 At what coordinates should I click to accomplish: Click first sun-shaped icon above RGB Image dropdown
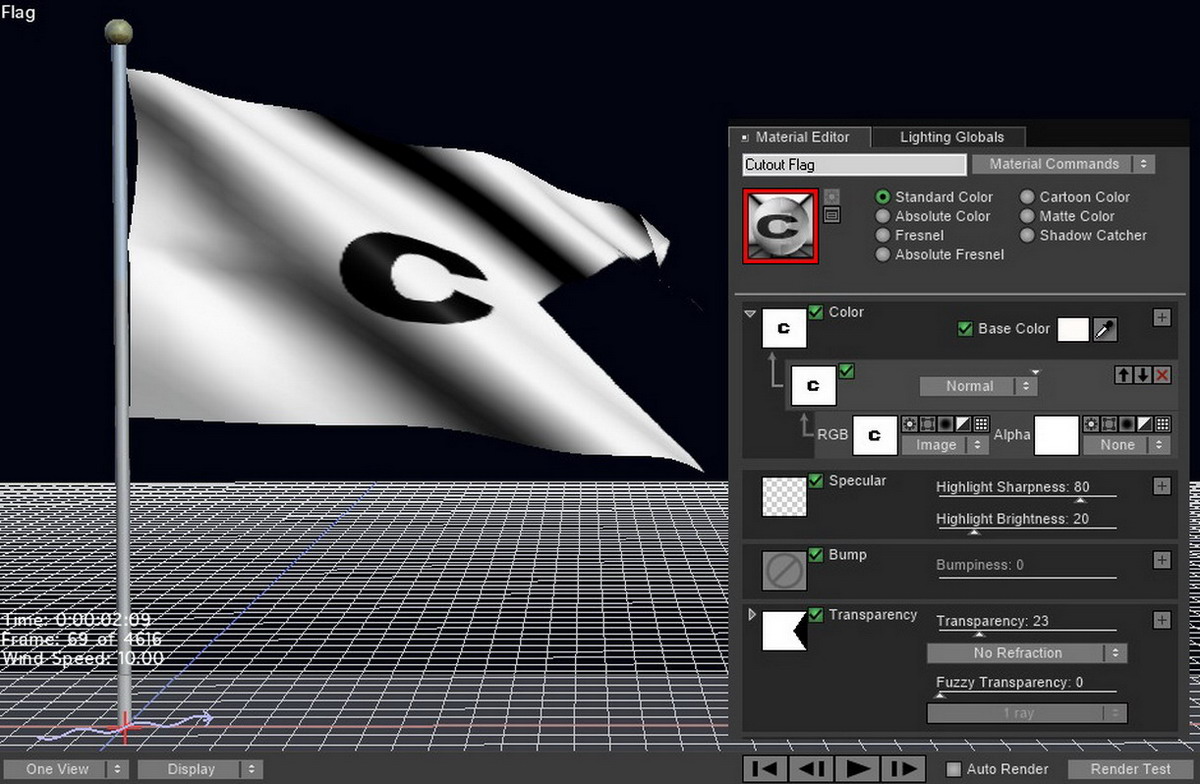click(x=909, y=424)
